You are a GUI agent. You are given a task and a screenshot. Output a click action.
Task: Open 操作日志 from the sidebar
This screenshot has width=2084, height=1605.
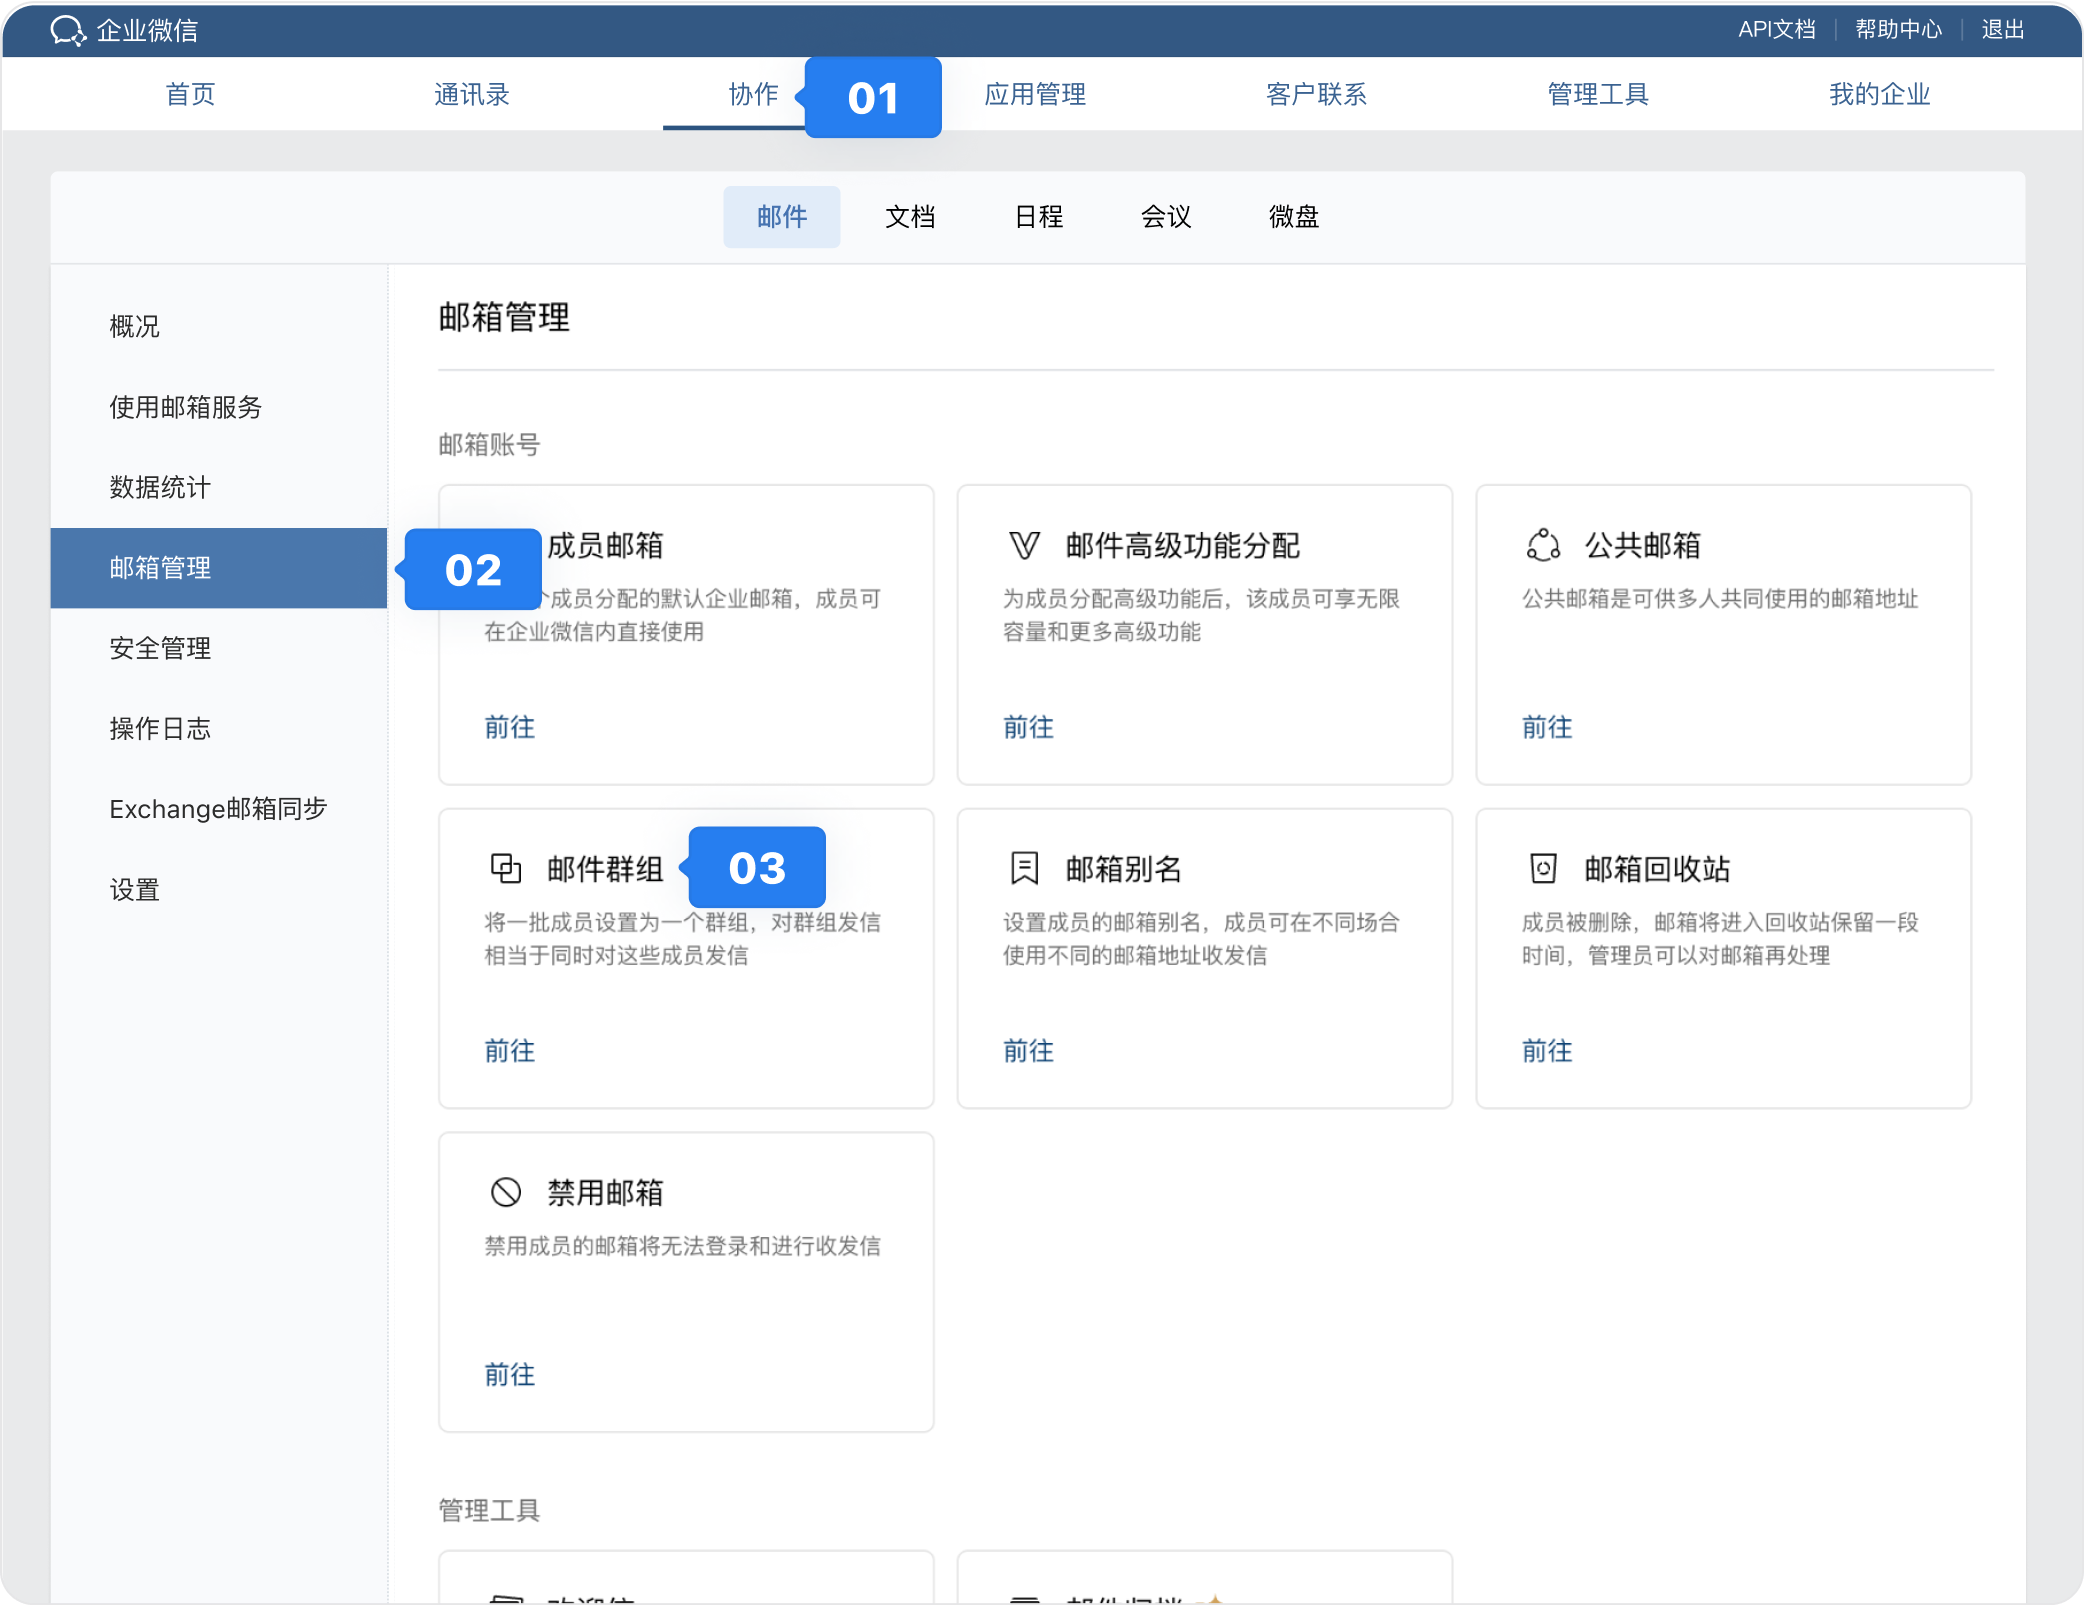coord(160,729)
